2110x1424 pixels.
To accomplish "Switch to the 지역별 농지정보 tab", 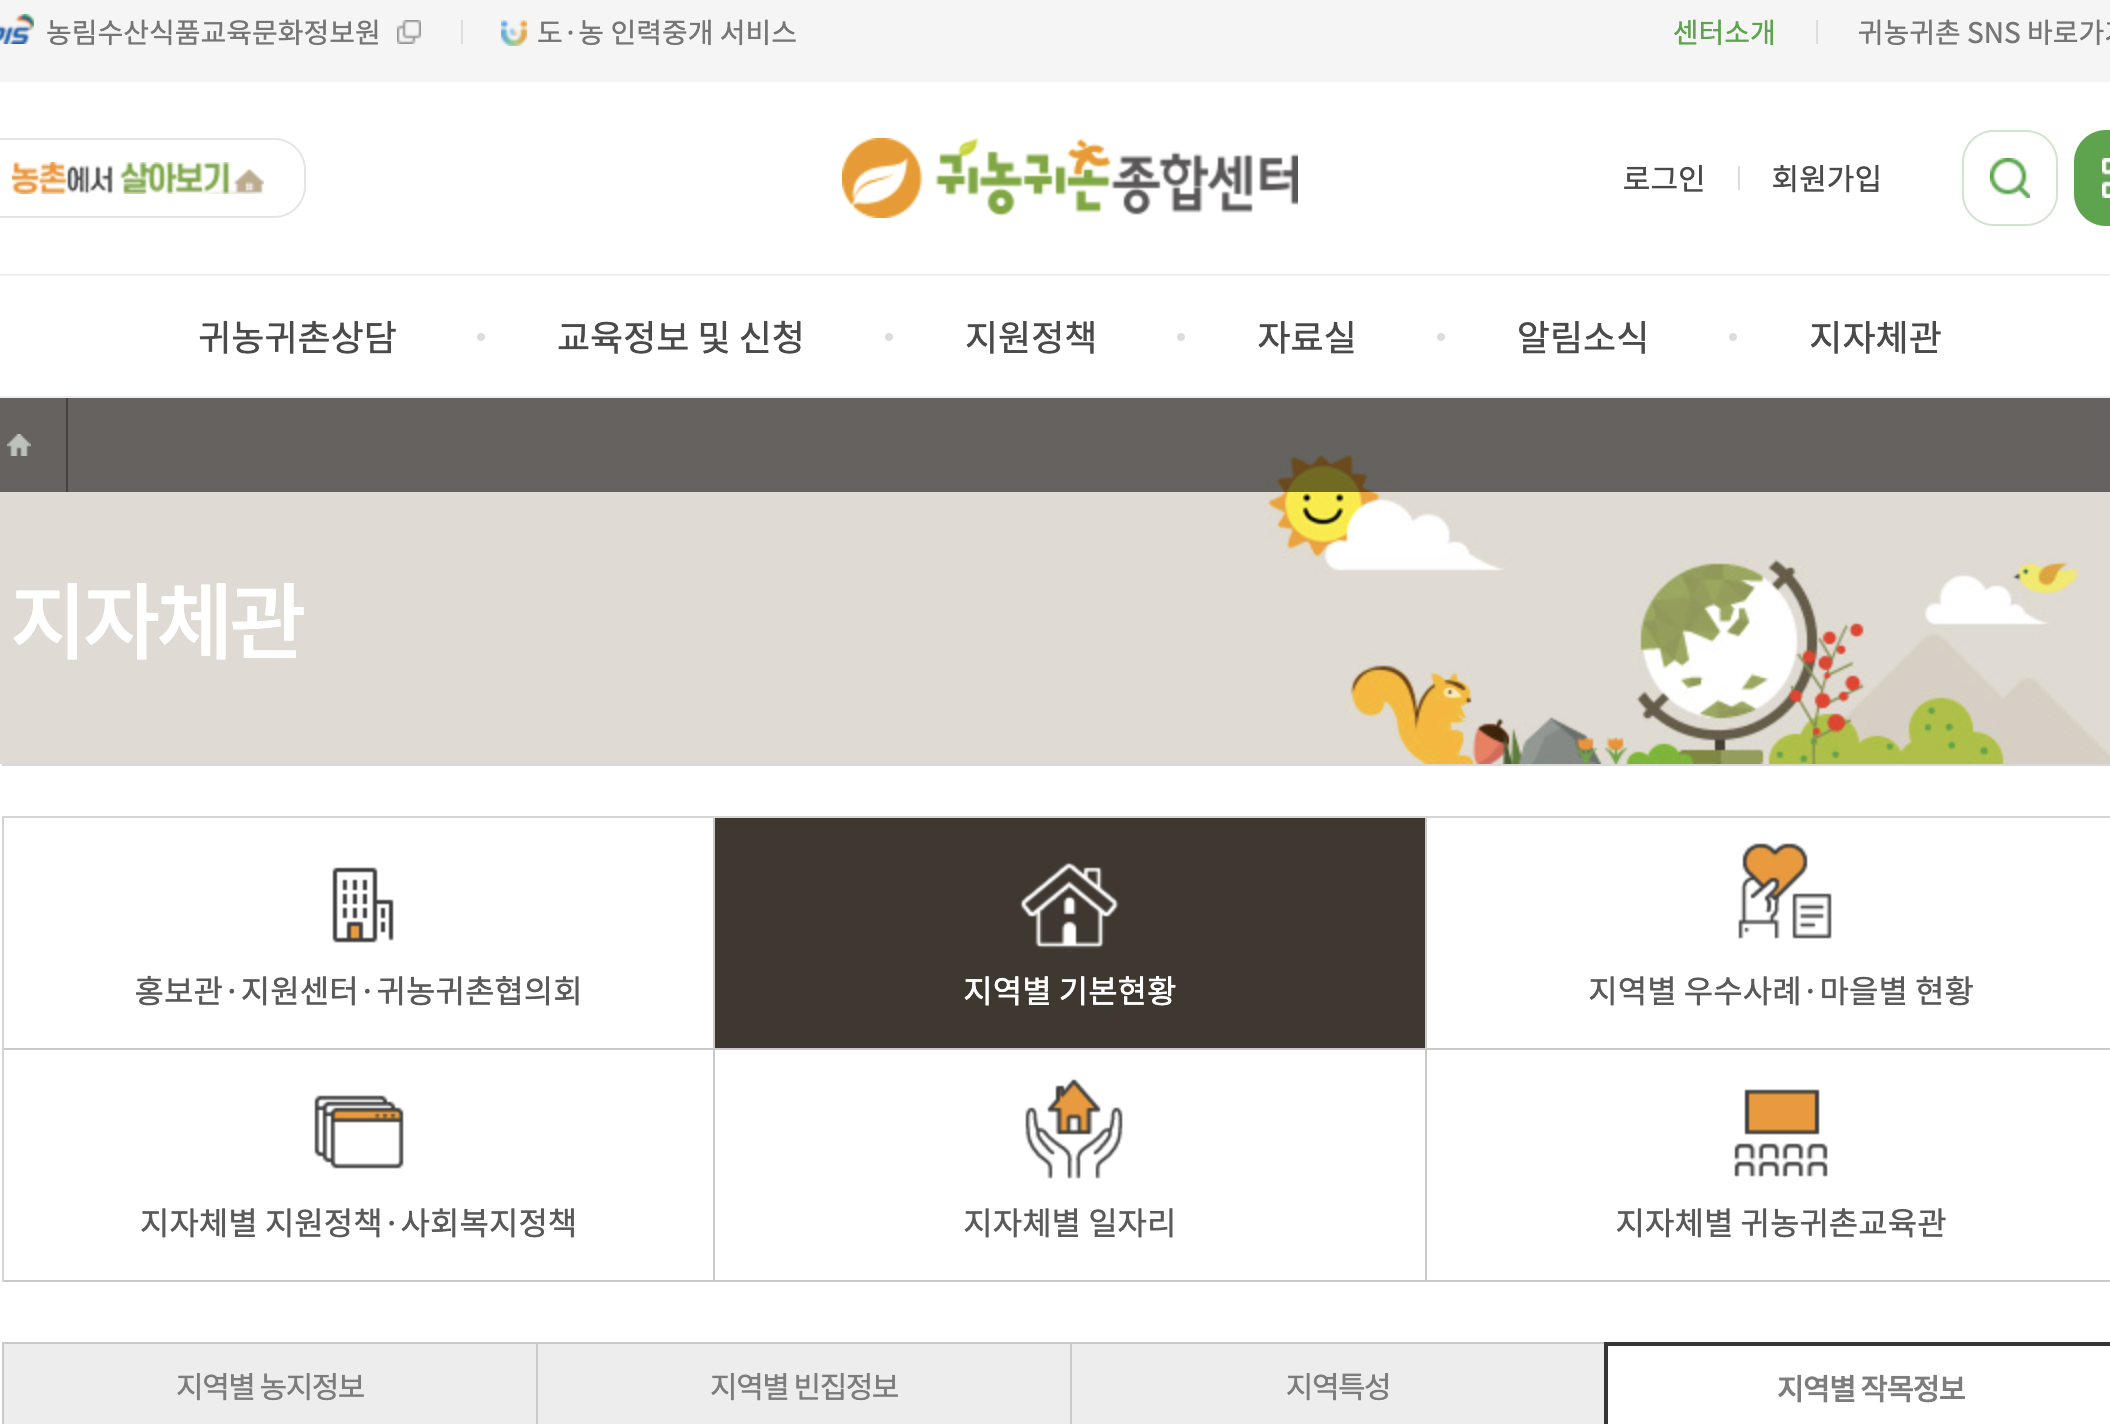I will point(270,1386).
